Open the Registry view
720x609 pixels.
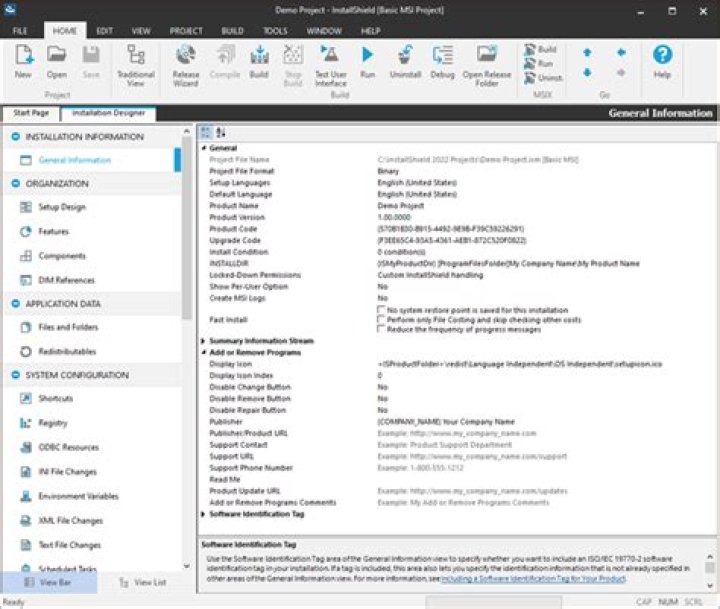[x=53, y=423]
